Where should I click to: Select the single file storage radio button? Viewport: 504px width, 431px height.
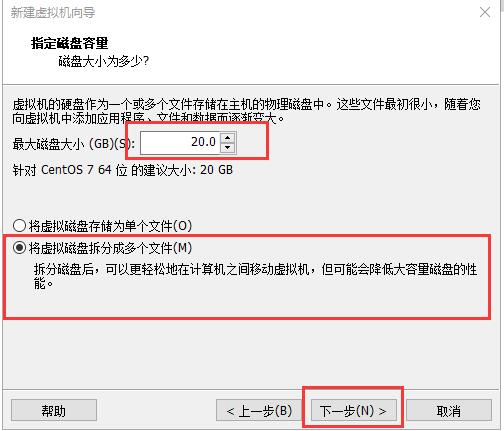(19, 225)
